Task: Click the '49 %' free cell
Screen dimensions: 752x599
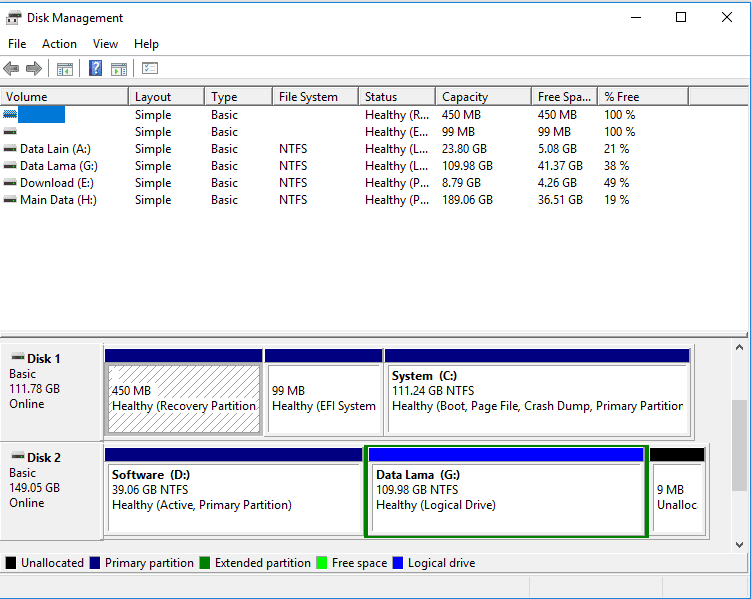Action: coord(616,183)
